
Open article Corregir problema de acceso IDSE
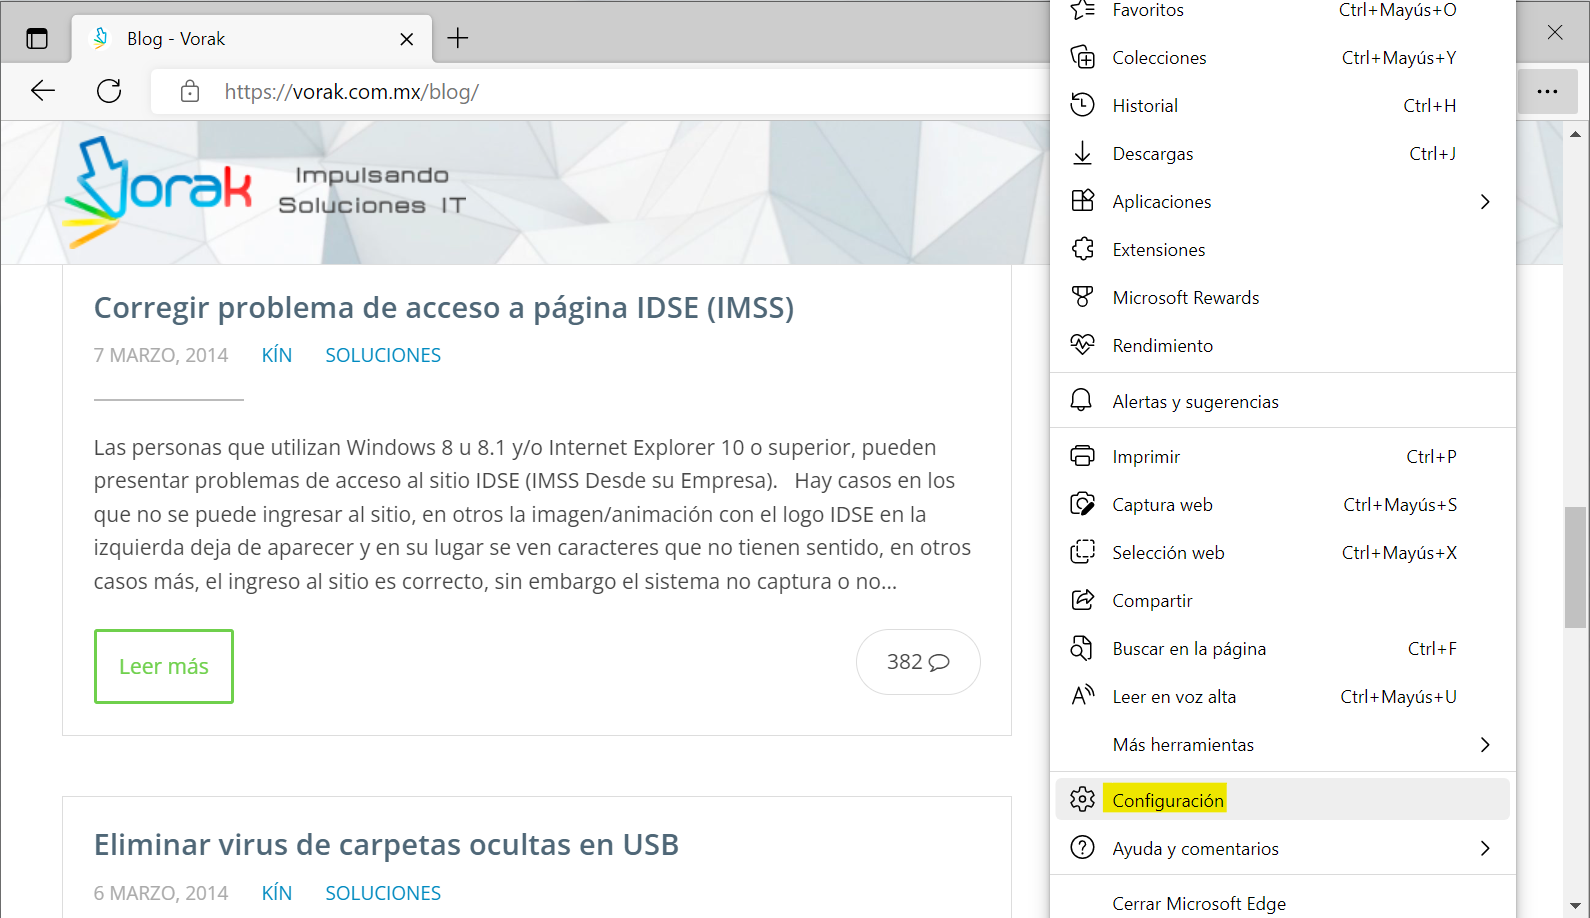pos(444,308)
